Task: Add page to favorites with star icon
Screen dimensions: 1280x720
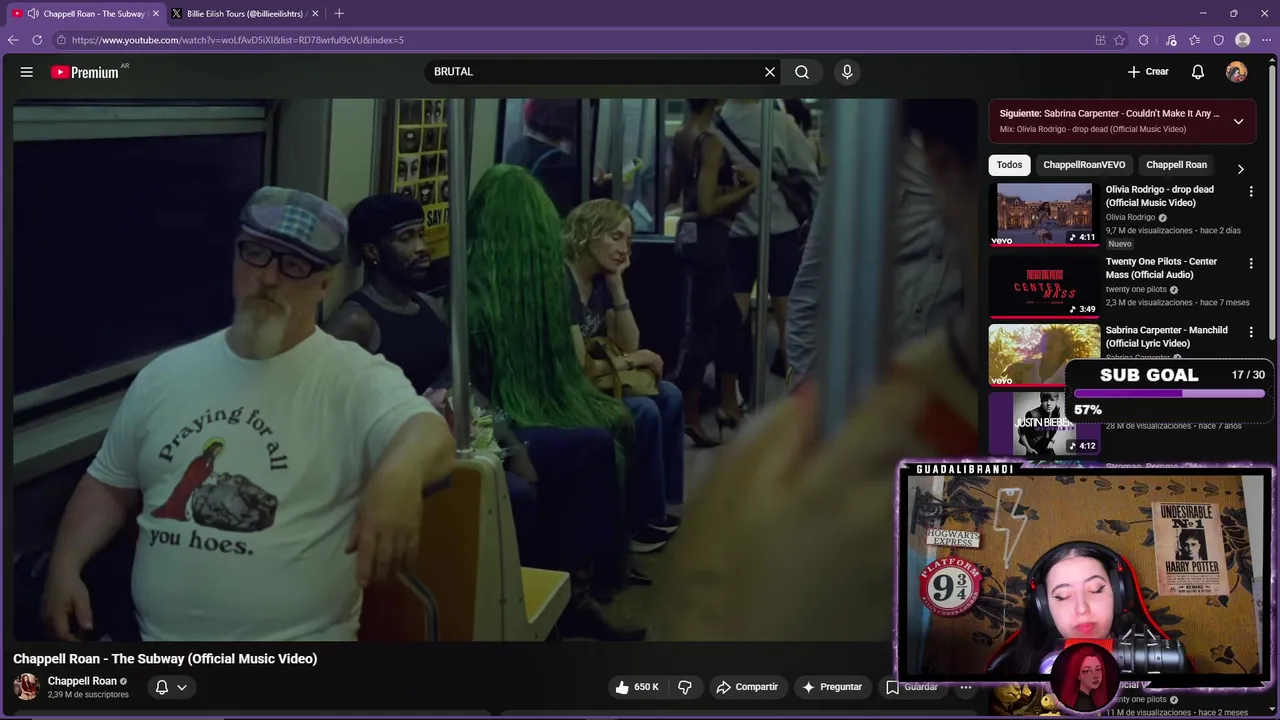Action: pyautogui.click(x=1119, y=40)
